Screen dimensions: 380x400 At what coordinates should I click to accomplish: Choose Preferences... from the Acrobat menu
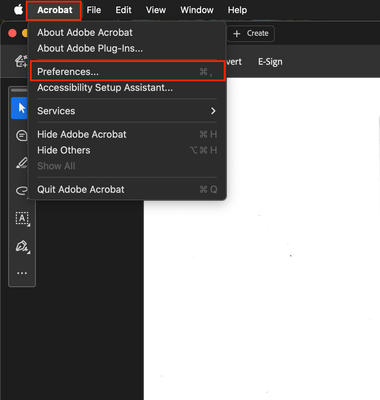point(127,71)
